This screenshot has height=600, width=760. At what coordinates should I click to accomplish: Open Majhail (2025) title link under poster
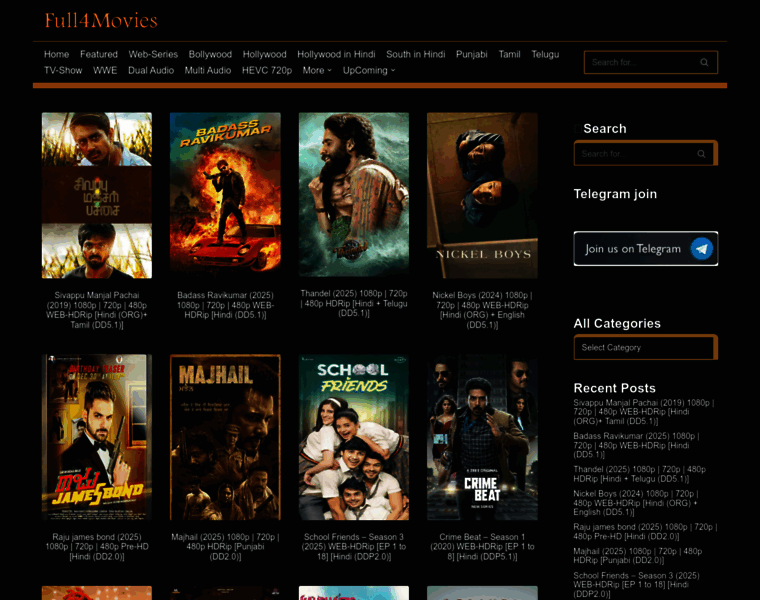click(x=225, y=547)
